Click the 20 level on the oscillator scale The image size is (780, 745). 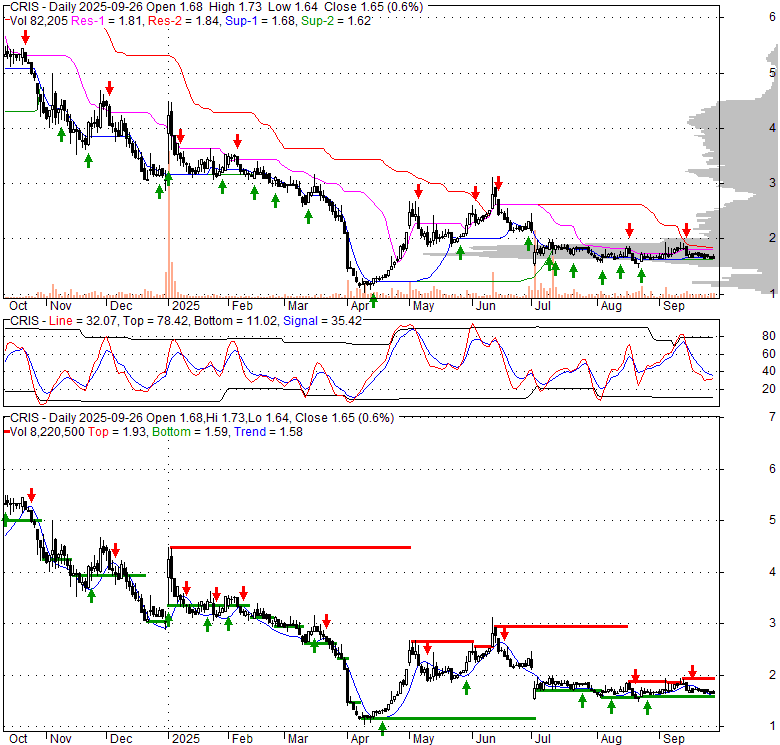tap(769, 389)
